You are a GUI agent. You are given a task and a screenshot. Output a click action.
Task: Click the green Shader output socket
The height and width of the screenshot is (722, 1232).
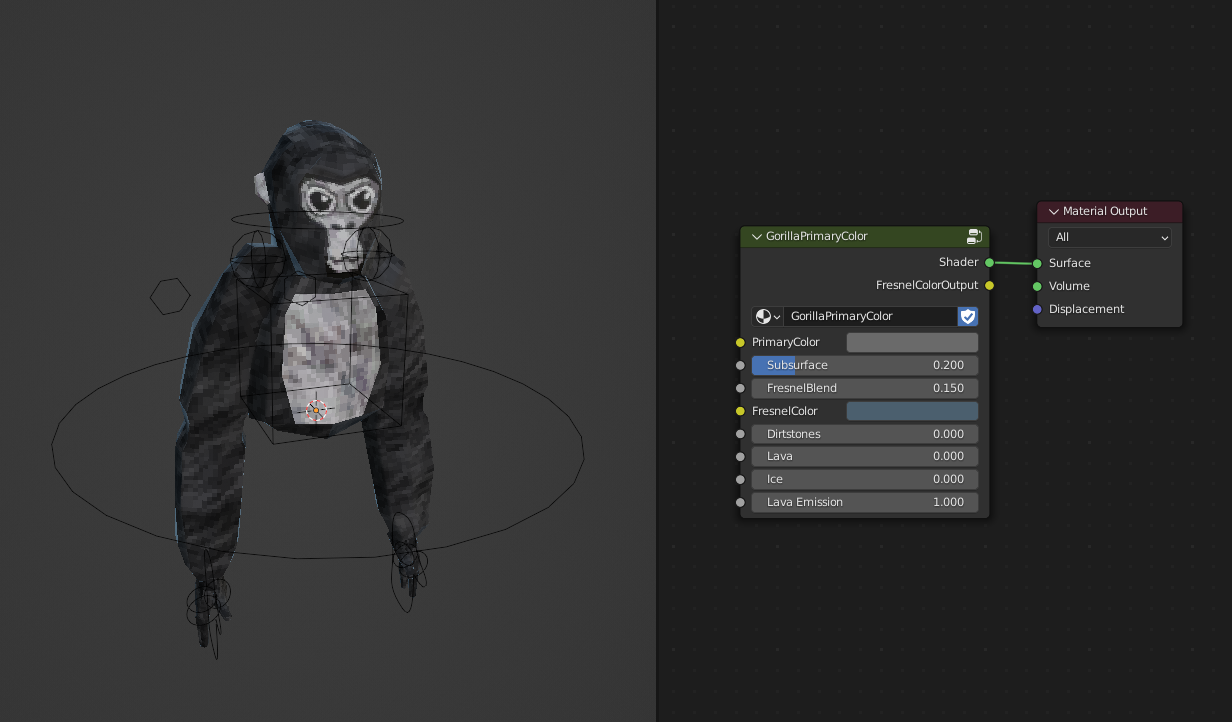tap(988, 262)
